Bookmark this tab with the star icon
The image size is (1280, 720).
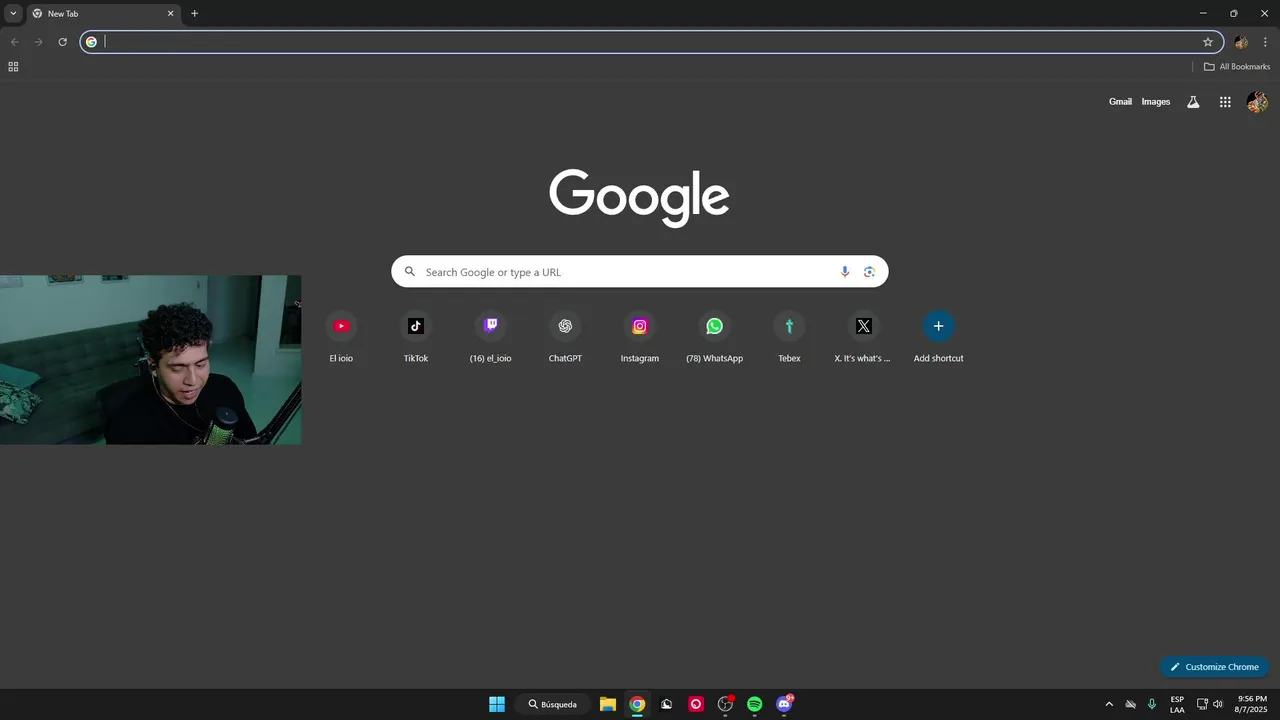(x=1208, y=42)
